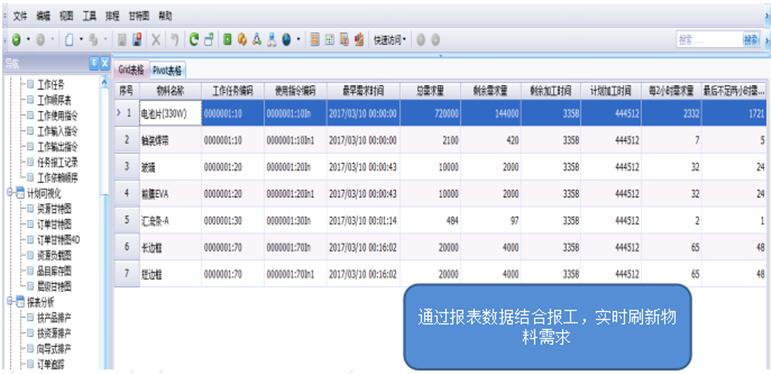Click the padlock toolbar icon
The image size is (771, 374).
[x=208, y=40]
